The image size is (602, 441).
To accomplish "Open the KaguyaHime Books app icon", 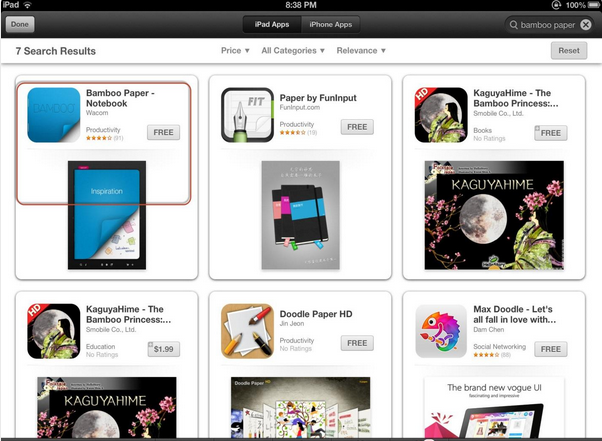I will (441, 115).
